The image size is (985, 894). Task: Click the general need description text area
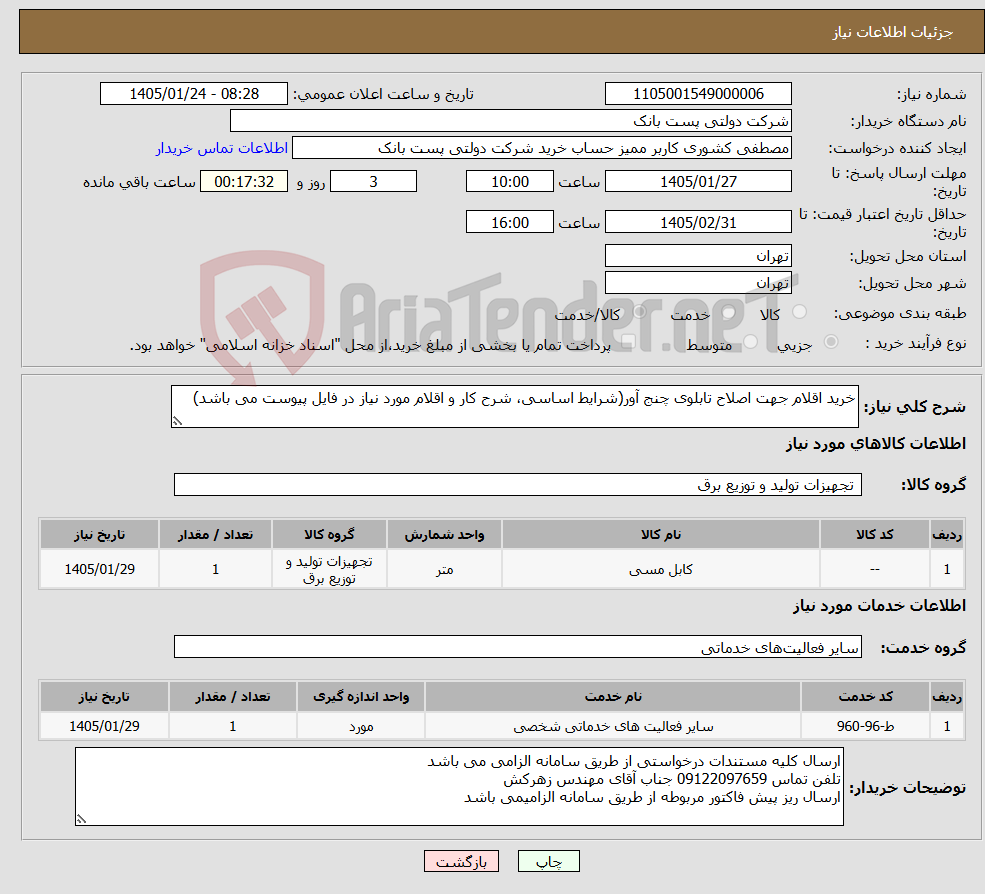point(514,406)
